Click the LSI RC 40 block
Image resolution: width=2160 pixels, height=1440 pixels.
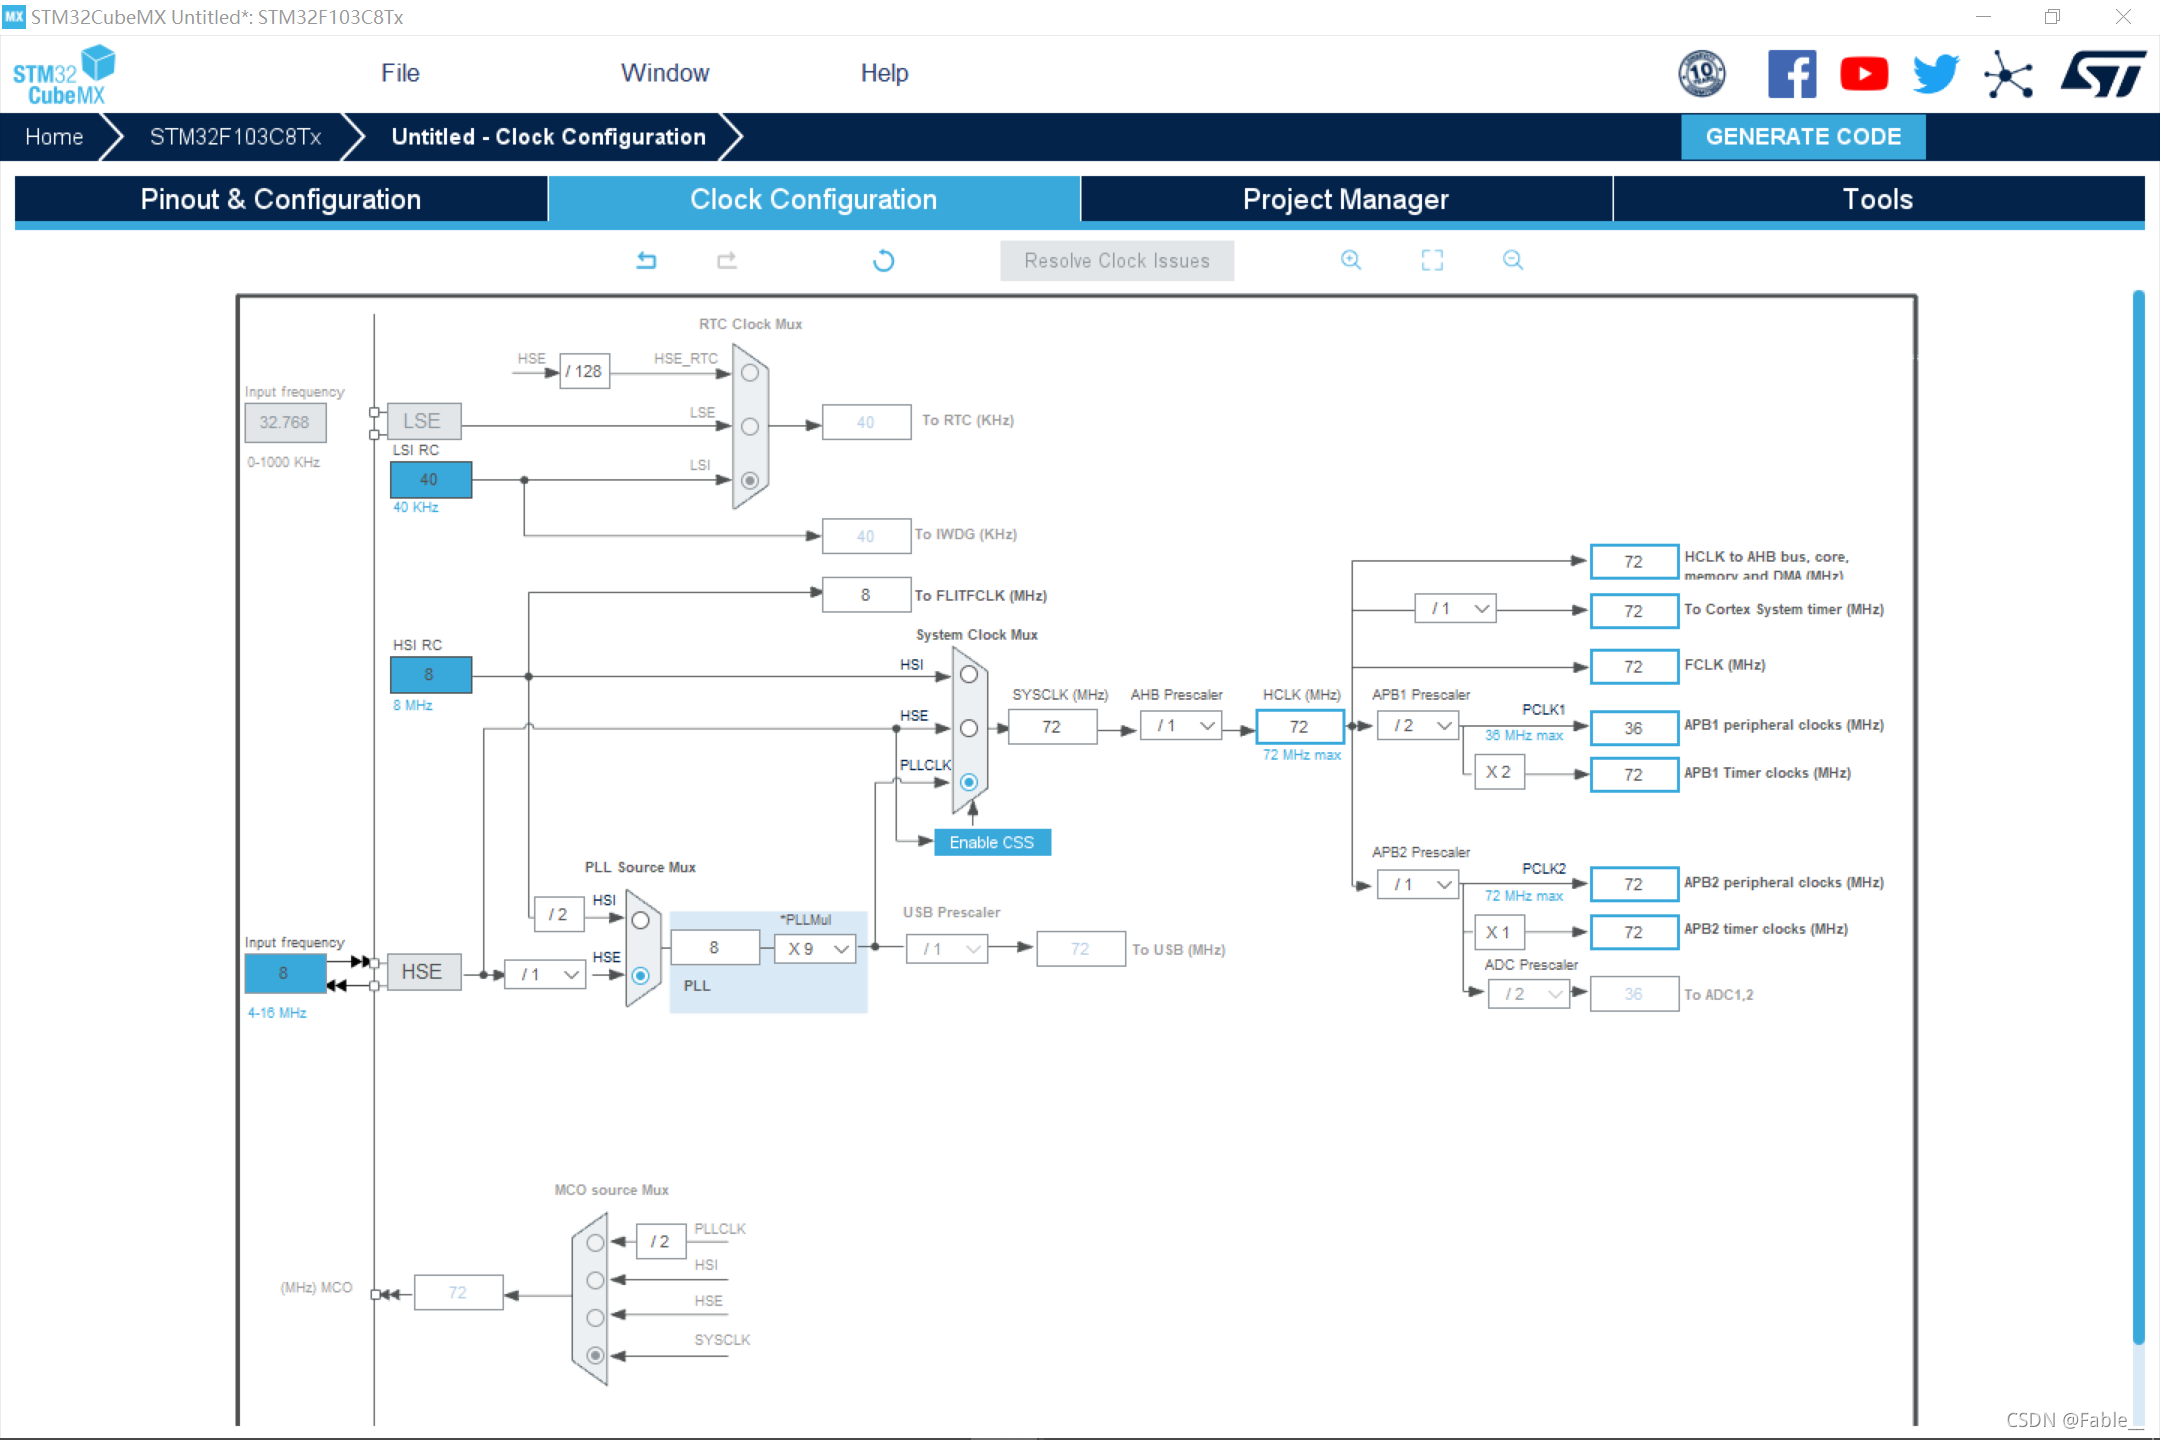click(430, 480)
